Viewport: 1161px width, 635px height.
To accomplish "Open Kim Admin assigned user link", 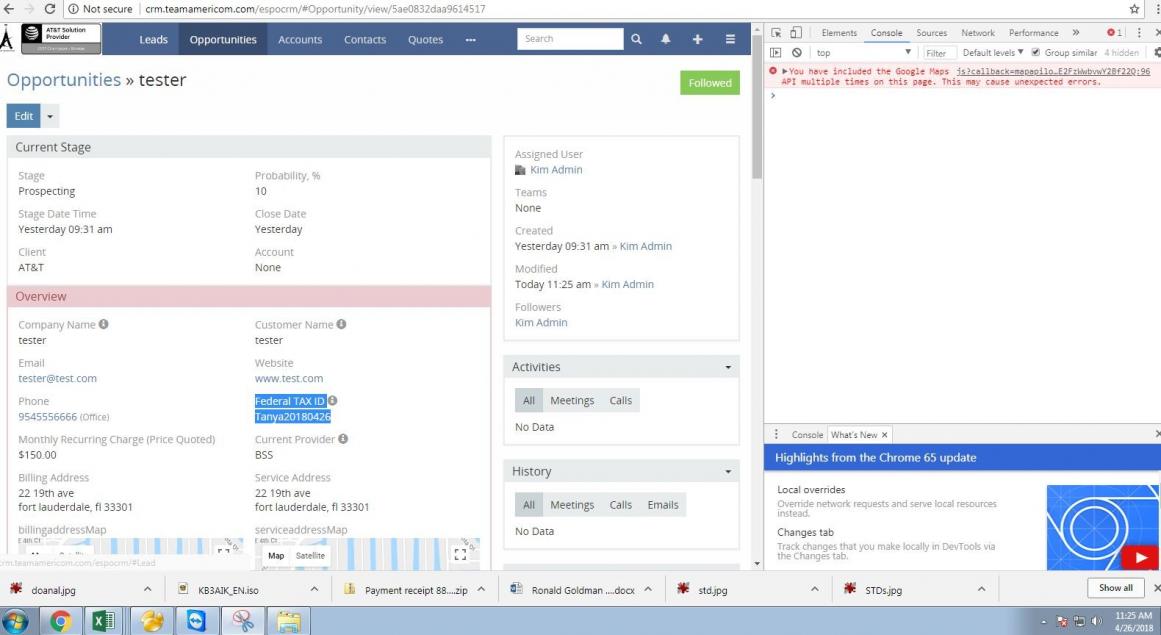I will tap(556, 169).
